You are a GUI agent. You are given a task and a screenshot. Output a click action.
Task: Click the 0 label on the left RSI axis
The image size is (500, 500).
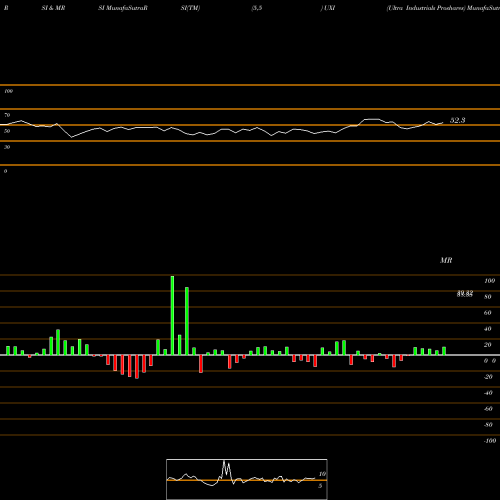5,171
